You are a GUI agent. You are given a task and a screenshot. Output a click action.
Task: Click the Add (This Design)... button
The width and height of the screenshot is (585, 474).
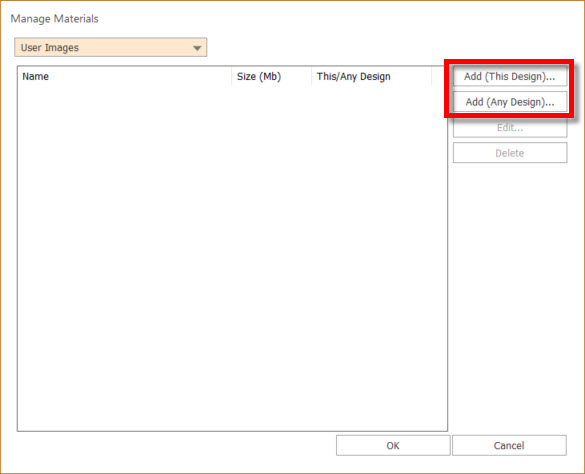(x=510, y=76)
